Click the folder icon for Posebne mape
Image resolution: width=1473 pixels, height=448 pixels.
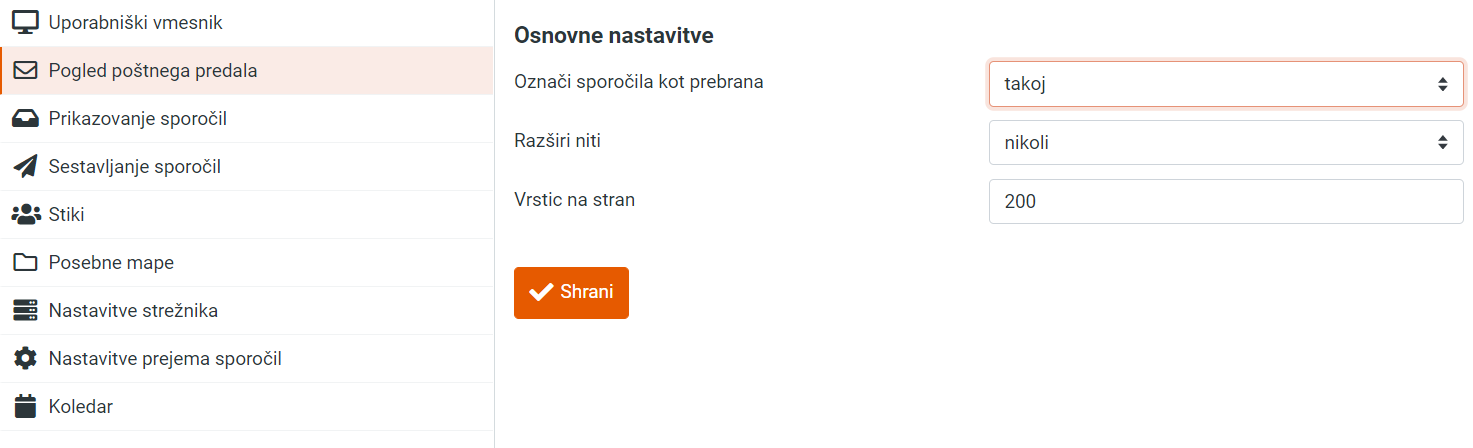tap(25, 263)
